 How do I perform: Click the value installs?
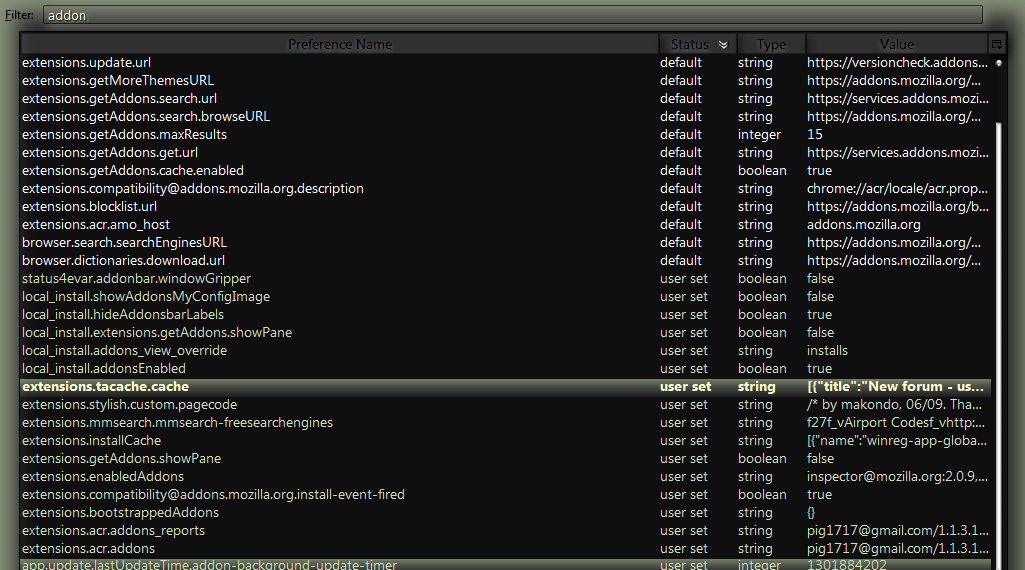(x=827, y=350)
